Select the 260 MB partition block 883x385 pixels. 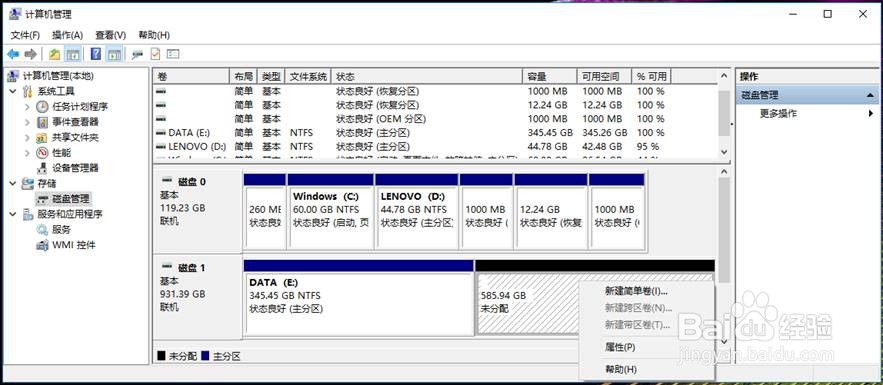point(265,212)
